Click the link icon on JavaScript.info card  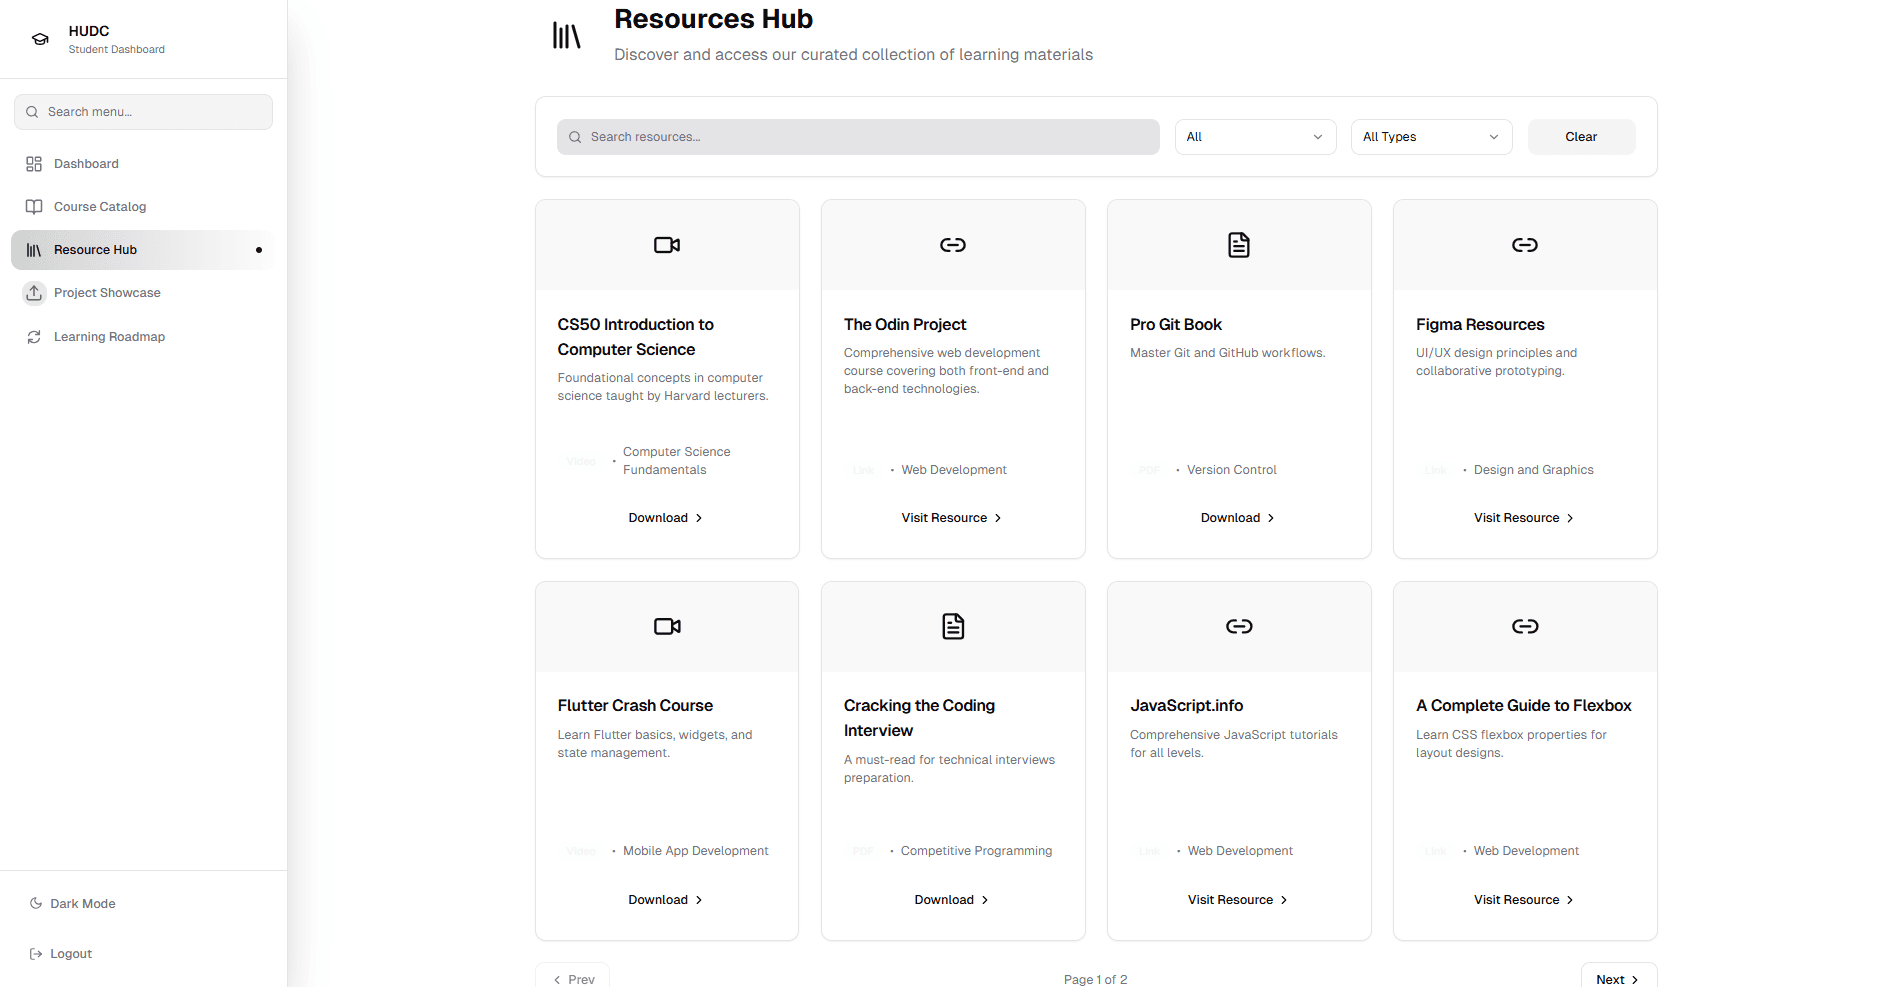tap(1239, 627)
